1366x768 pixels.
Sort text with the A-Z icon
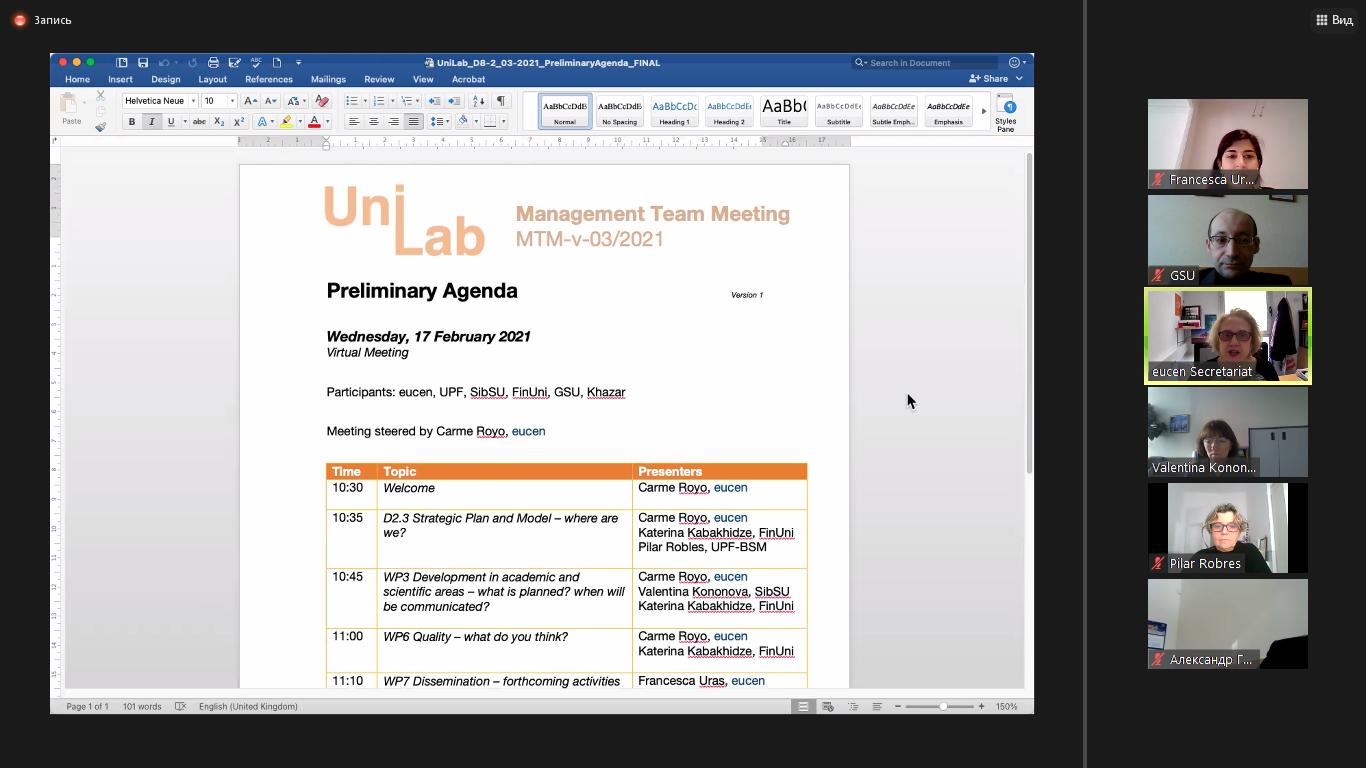click(x=478, y=101)
